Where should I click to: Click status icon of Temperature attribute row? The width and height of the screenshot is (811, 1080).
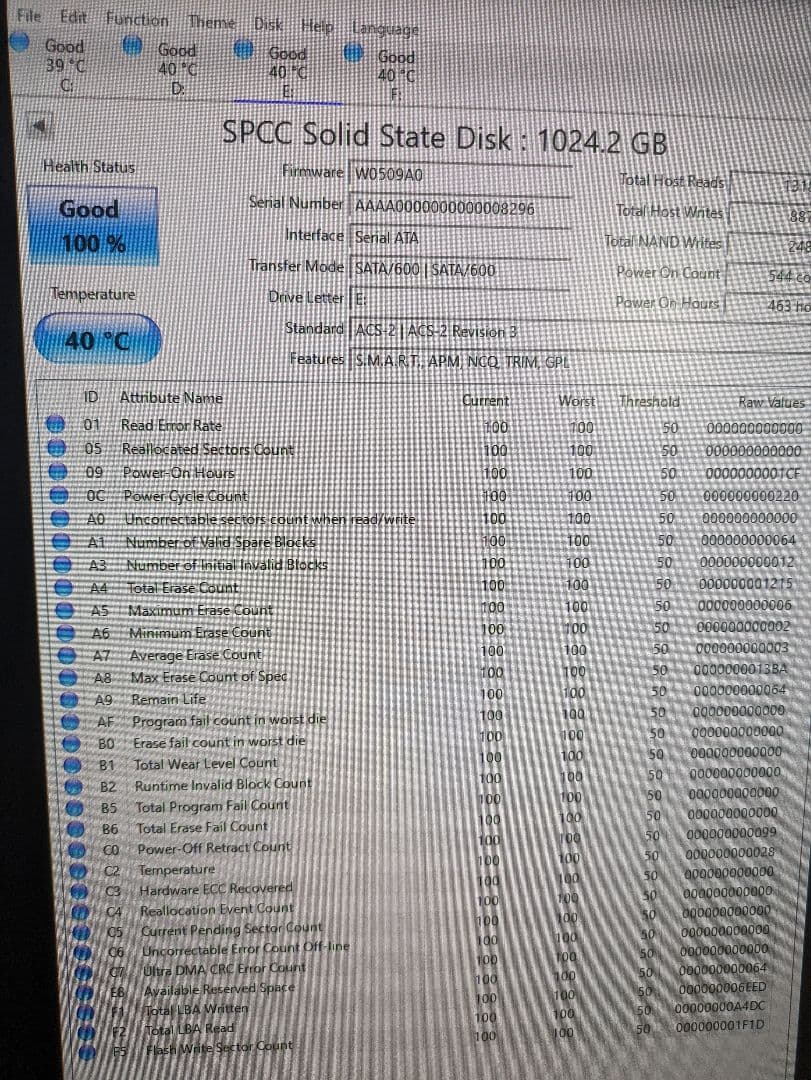tap(78, 871)
